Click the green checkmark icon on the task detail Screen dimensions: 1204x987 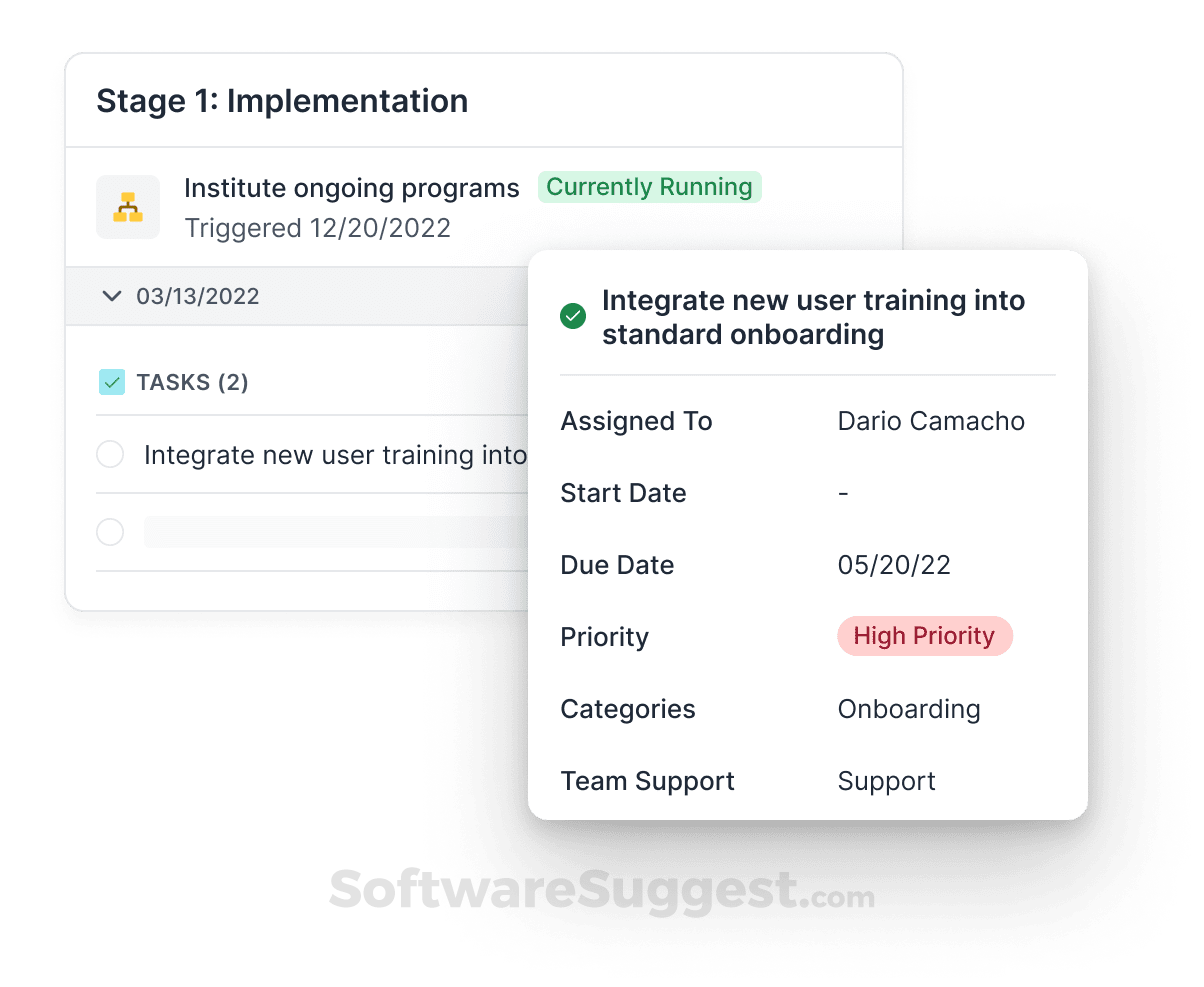click(x=573, y=315)
